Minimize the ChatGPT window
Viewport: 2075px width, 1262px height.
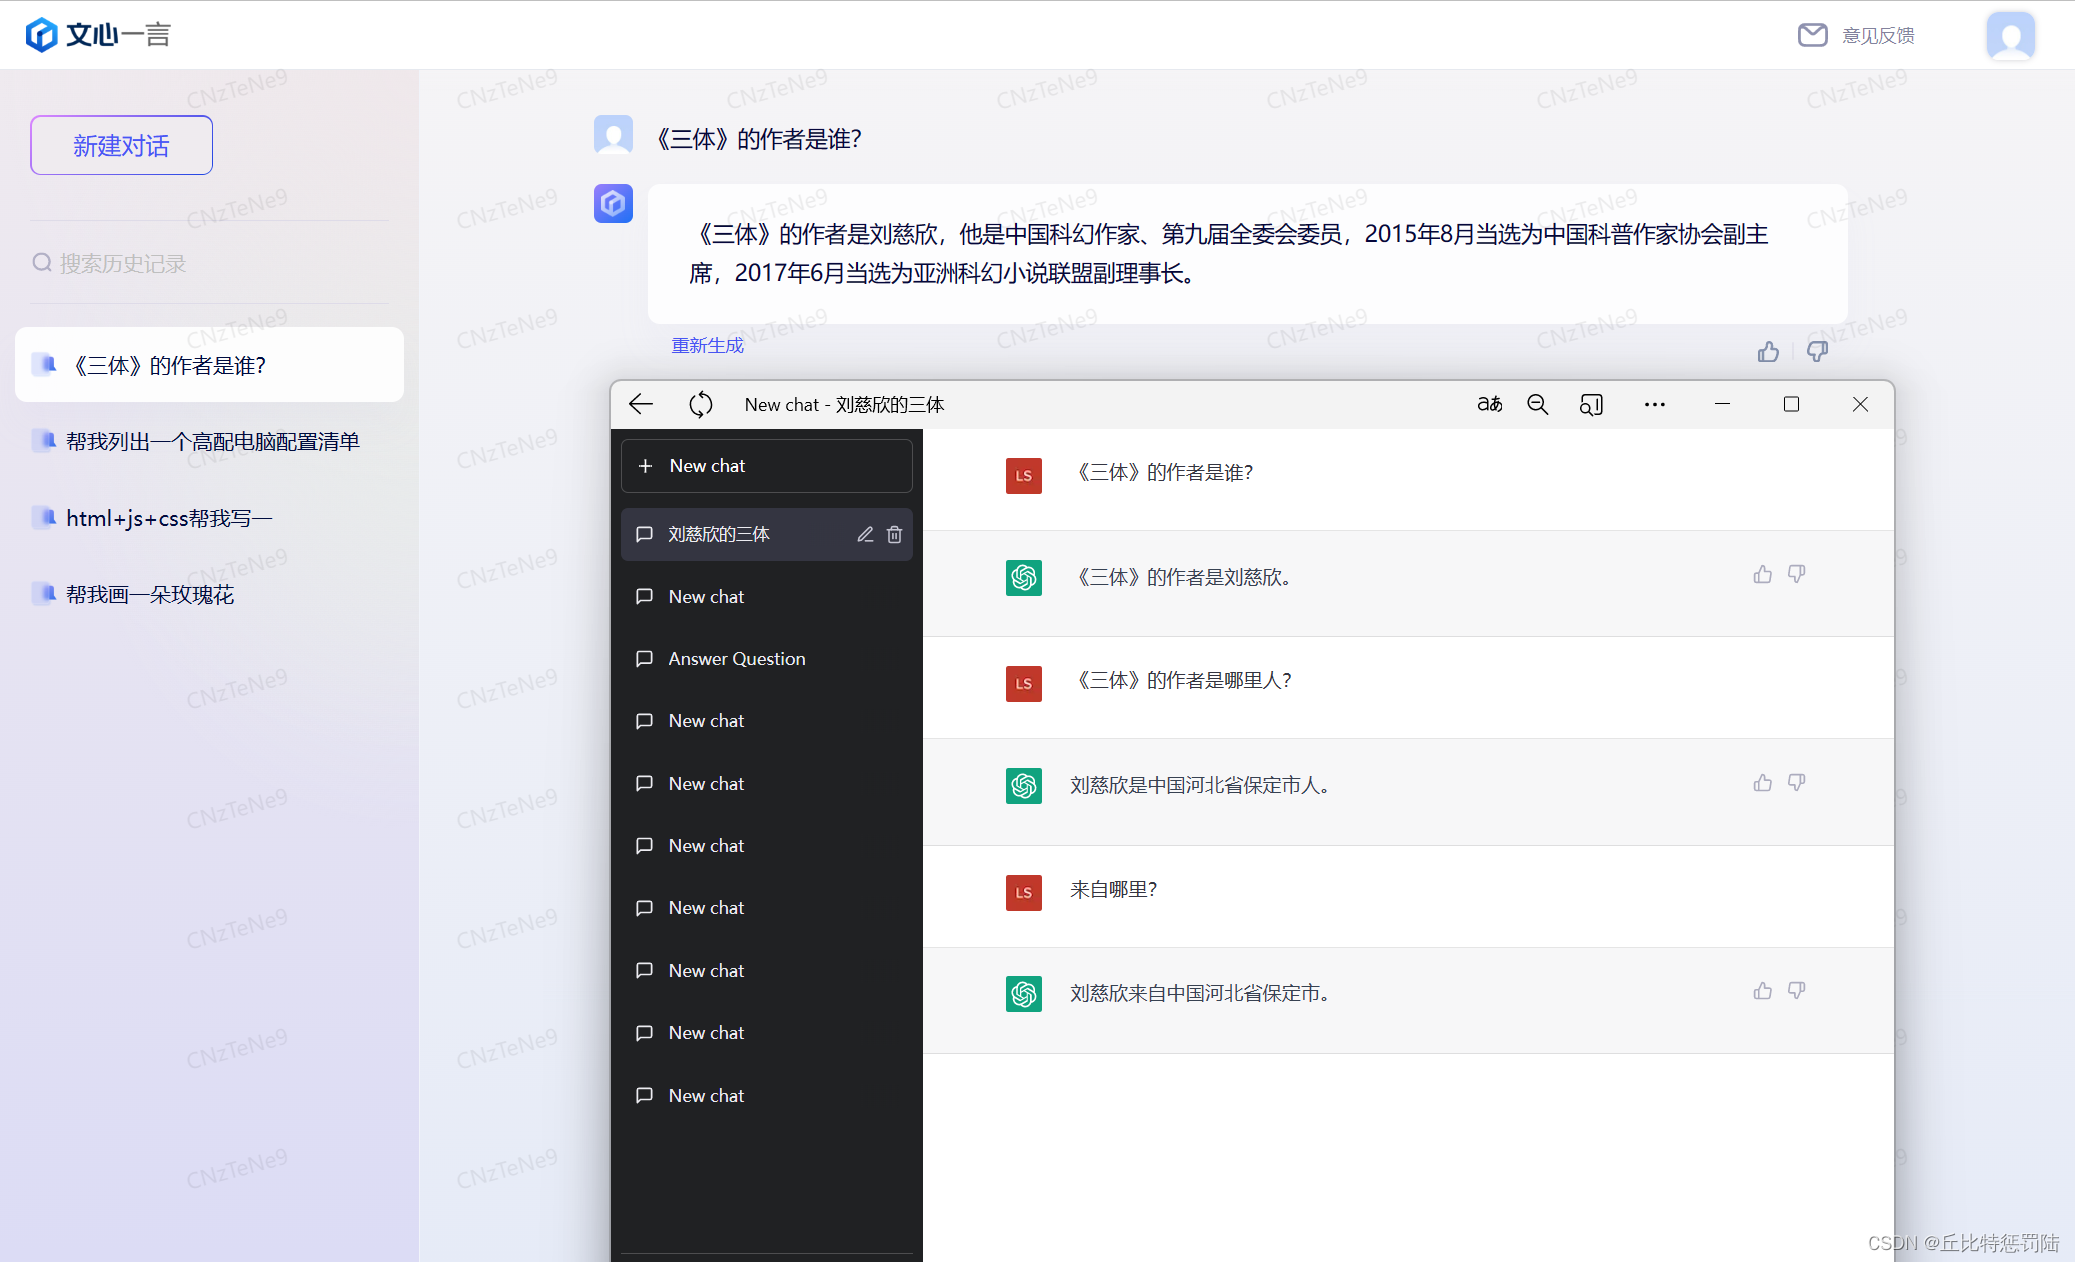click(x=1722, y=404)
